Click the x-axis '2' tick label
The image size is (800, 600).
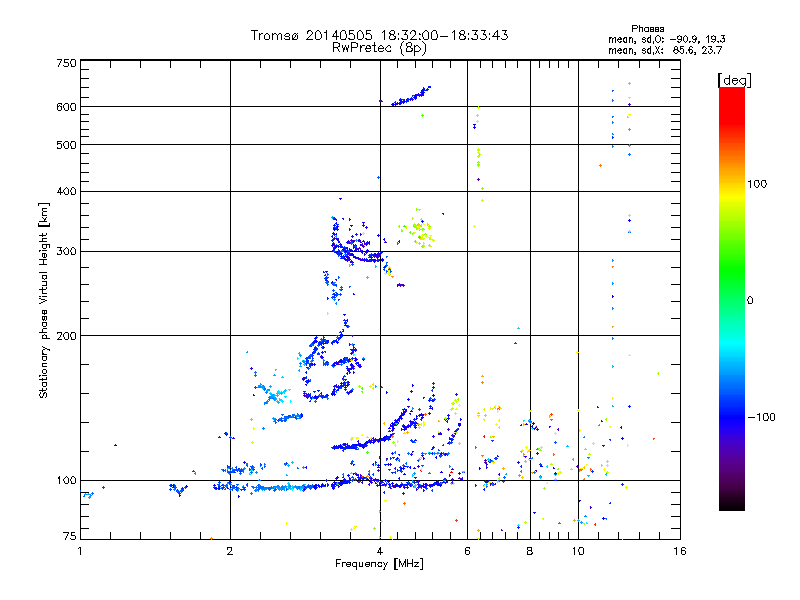(230, 551)
